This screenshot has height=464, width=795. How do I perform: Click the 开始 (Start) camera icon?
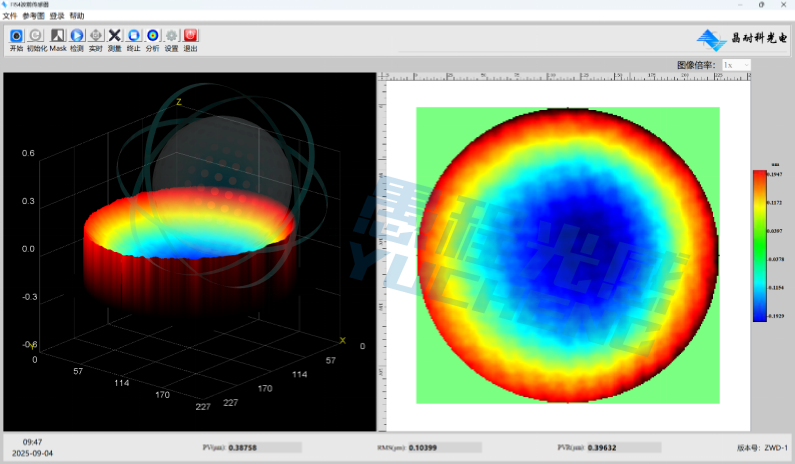tap(16, 35)
